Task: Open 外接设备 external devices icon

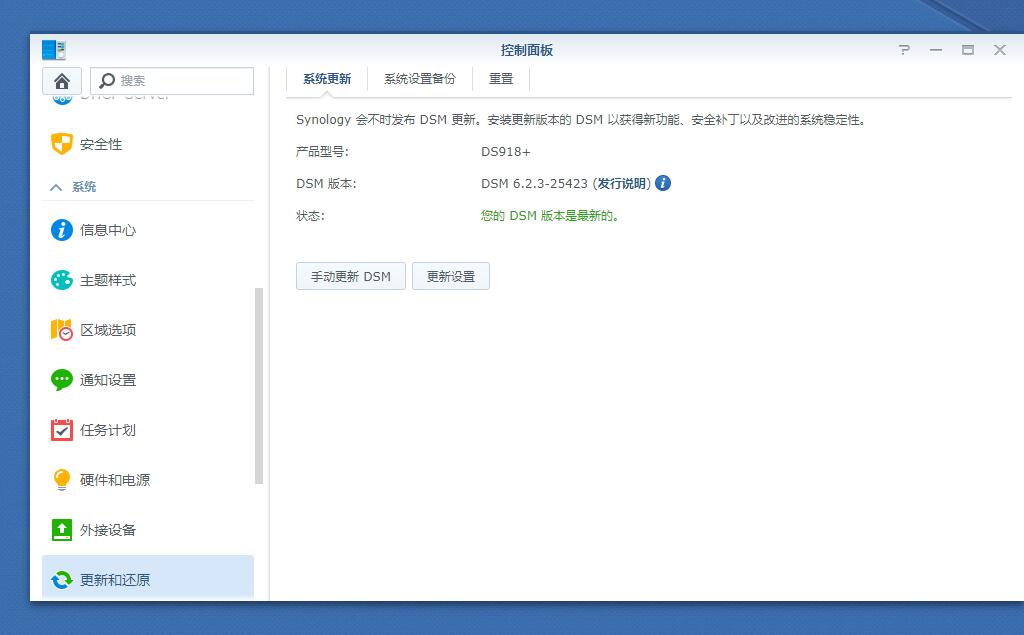Action: point(62,530)
